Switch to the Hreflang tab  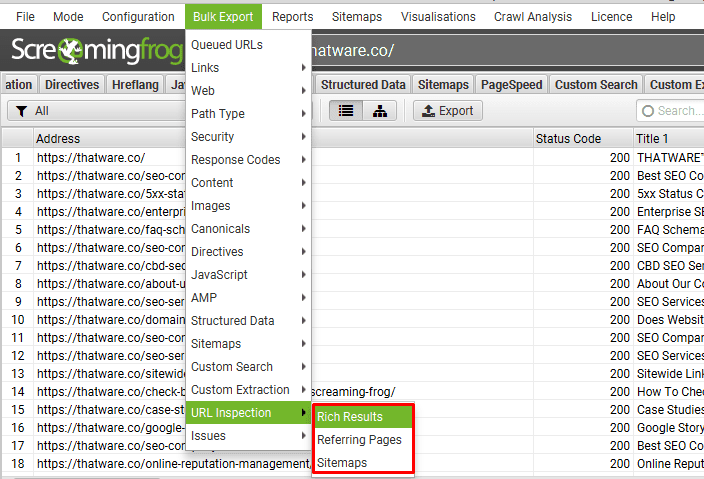tap(135, 84)
